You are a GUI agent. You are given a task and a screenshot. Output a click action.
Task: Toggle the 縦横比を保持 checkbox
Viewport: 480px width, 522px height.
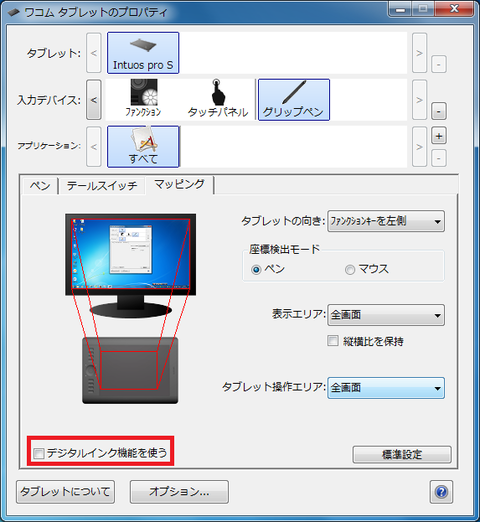click(333, 341)
